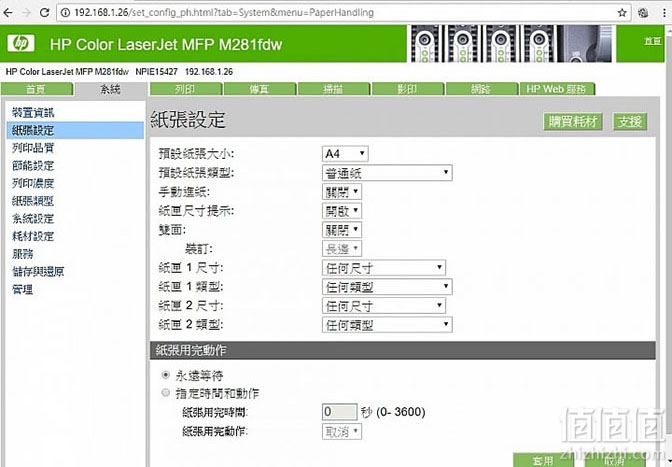Click the site info icon in address bar
Image resolution: width=672 pixels, height=467 pixels.
65,12
